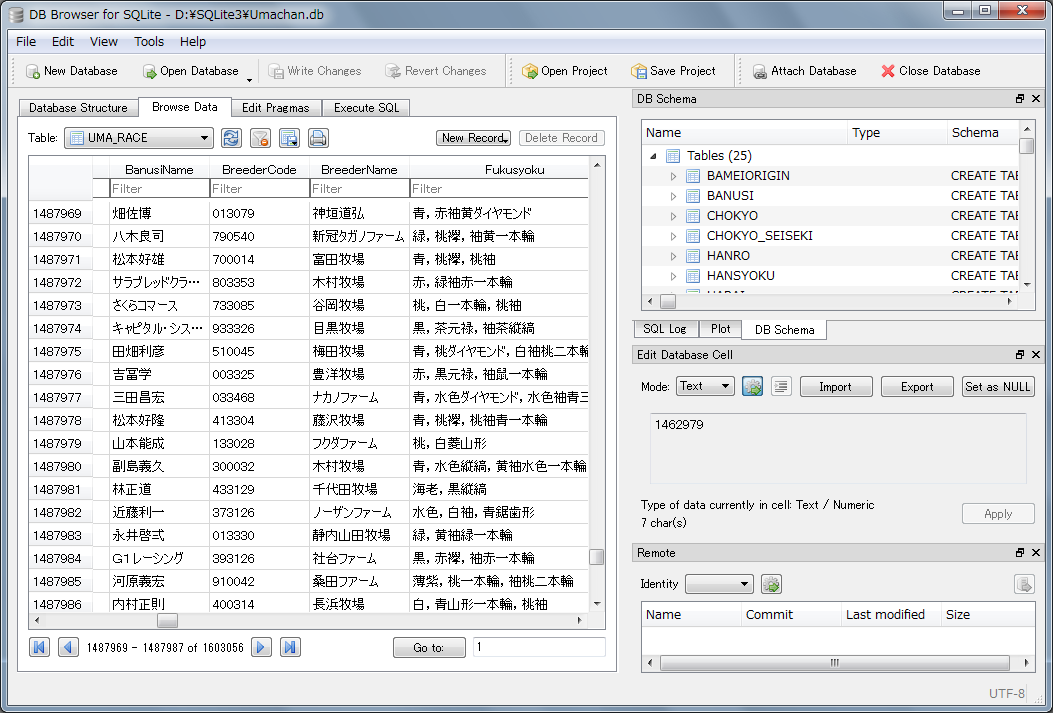The width and height of the screenshot is (1053, 713).
Task: Click Export button in cell editor
Action: point(917,387)
